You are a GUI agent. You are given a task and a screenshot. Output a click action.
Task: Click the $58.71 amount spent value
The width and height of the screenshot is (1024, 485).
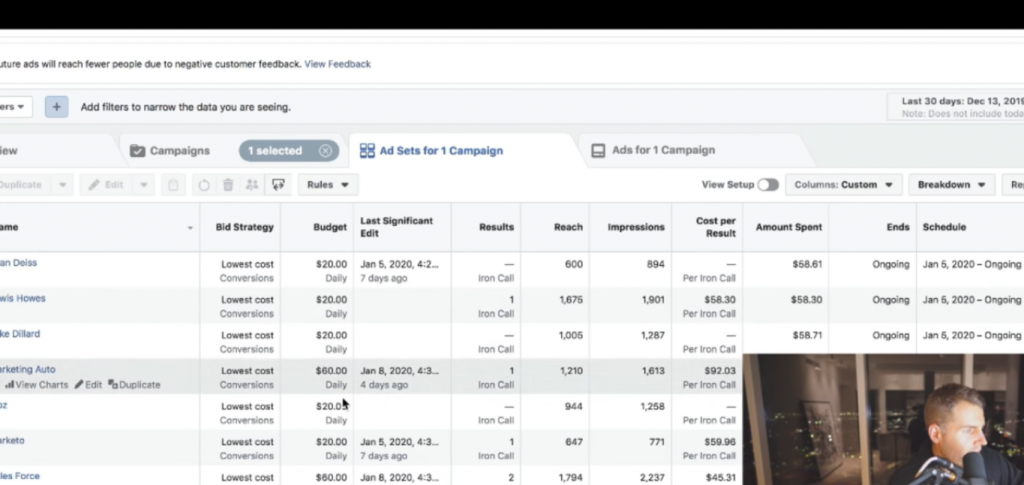point(807,335)
